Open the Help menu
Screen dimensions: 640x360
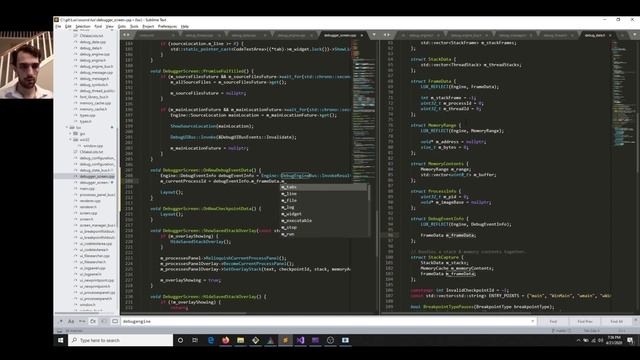pyautogui.click(x=184, y=27)
